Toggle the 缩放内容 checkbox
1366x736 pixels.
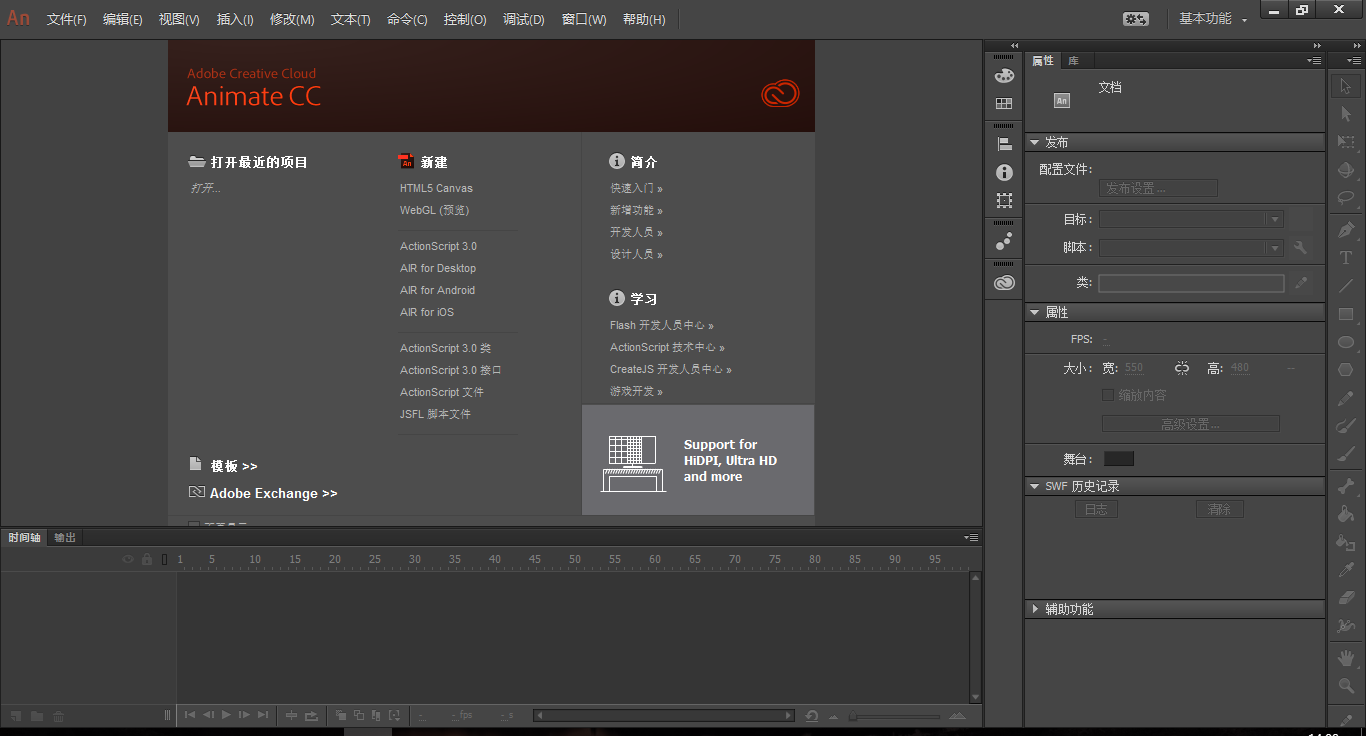point(1108,395)
